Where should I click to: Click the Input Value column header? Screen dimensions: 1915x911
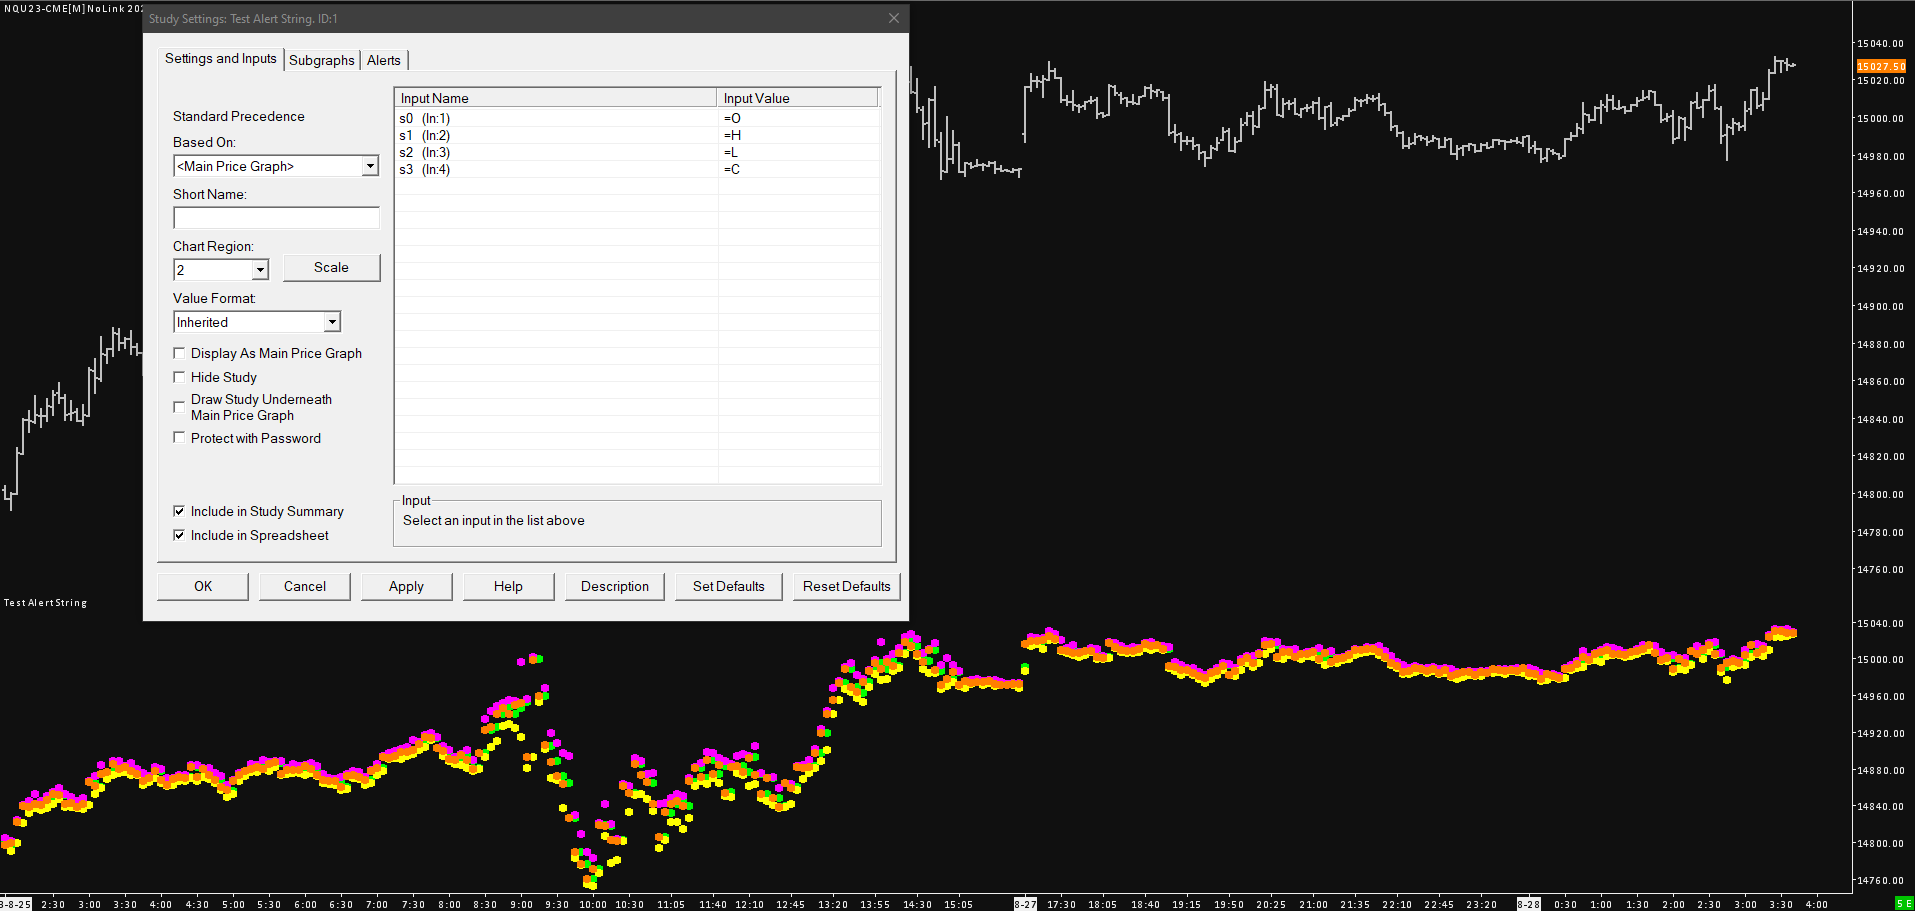[x=798, y=98]
